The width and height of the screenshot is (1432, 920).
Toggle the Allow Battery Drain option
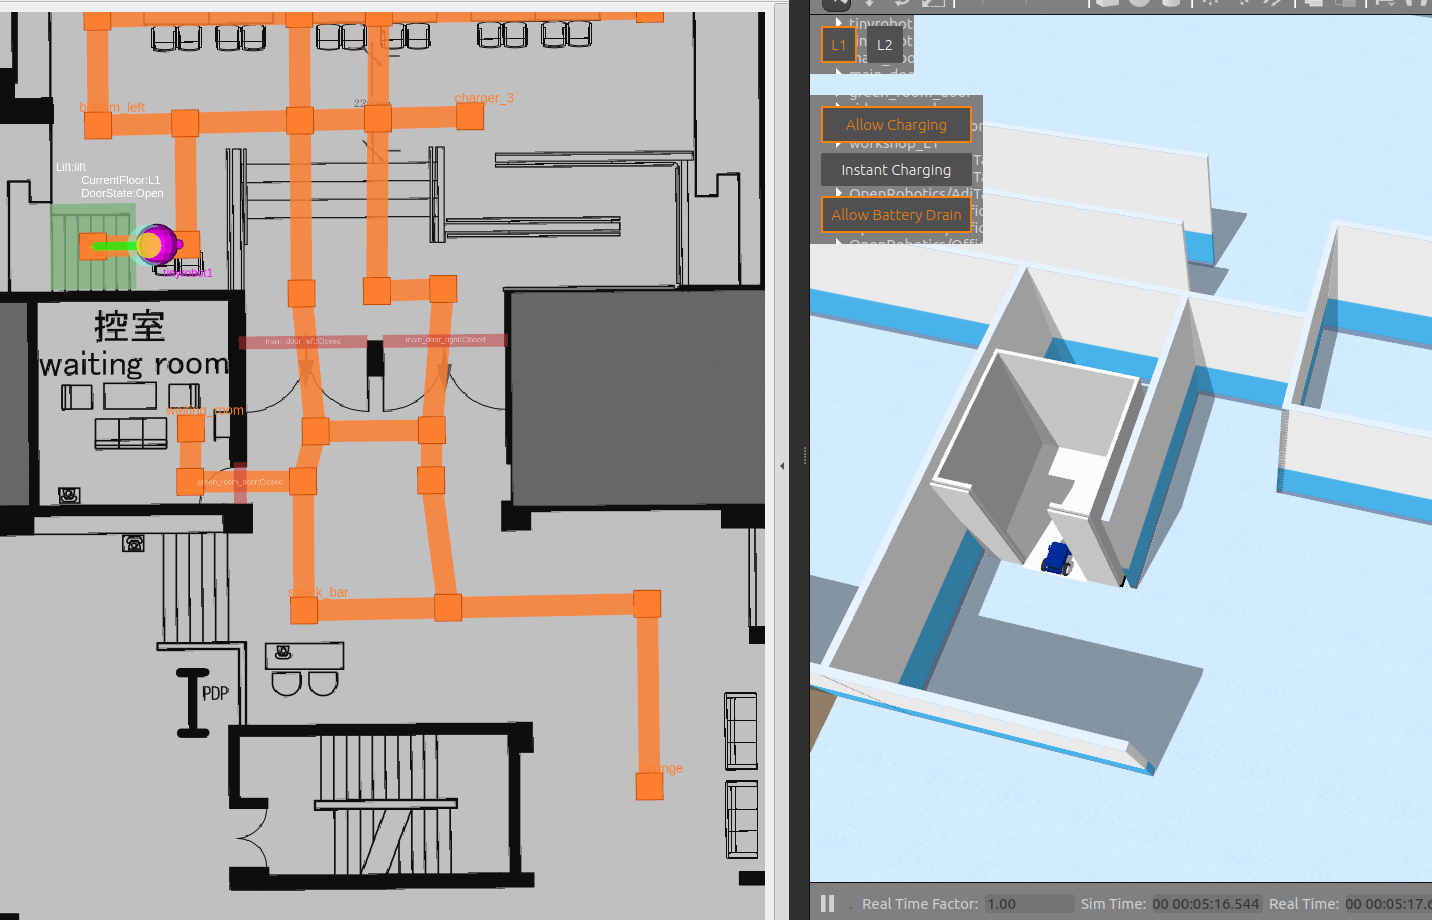click(x=896, y=215)
